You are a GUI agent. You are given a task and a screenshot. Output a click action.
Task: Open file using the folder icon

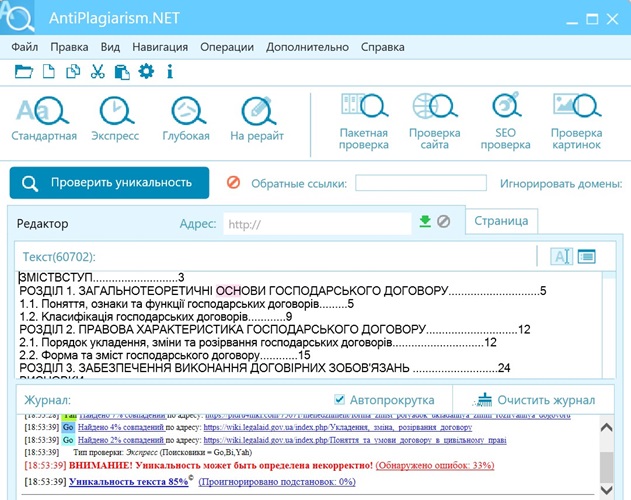tap(24, 72)
